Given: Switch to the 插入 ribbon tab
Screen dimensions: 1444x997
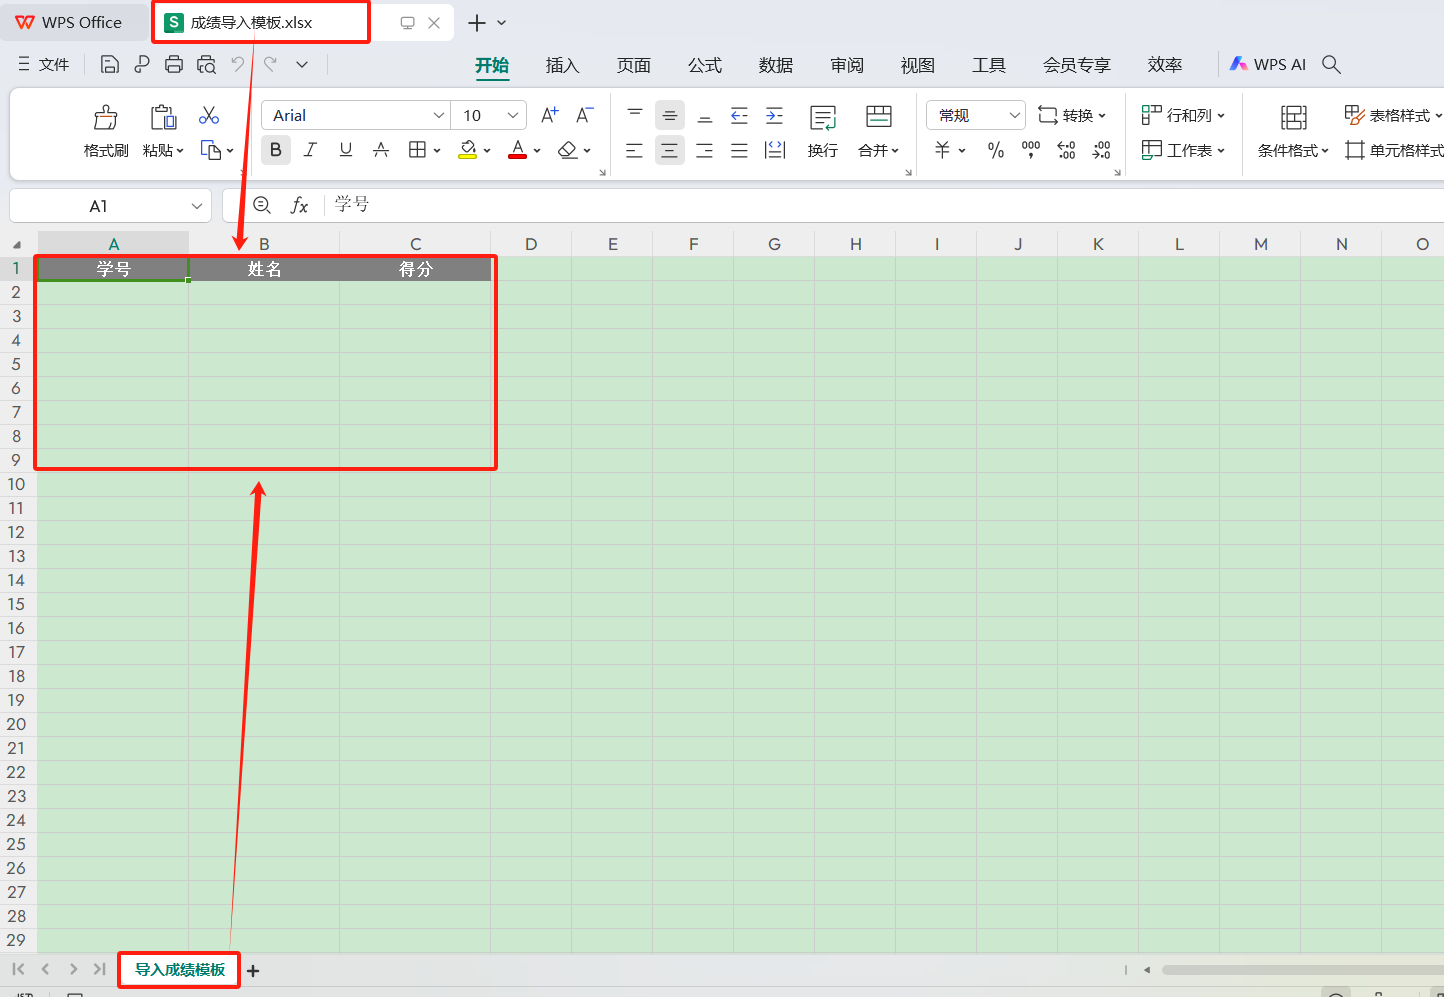Looking at the screenshot, I should (562, 65).
